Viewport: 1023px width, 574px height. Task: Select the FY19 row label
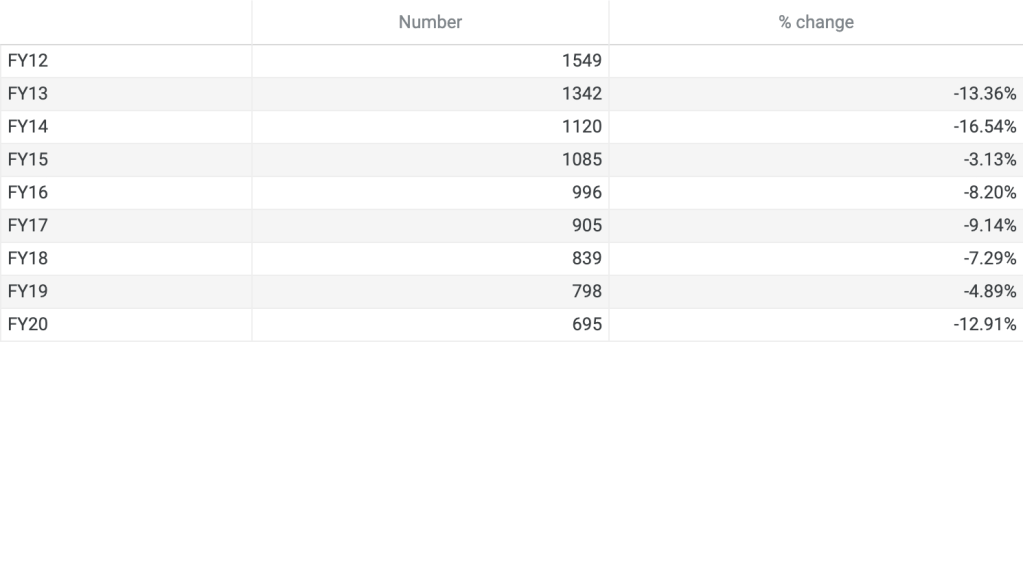28,292
